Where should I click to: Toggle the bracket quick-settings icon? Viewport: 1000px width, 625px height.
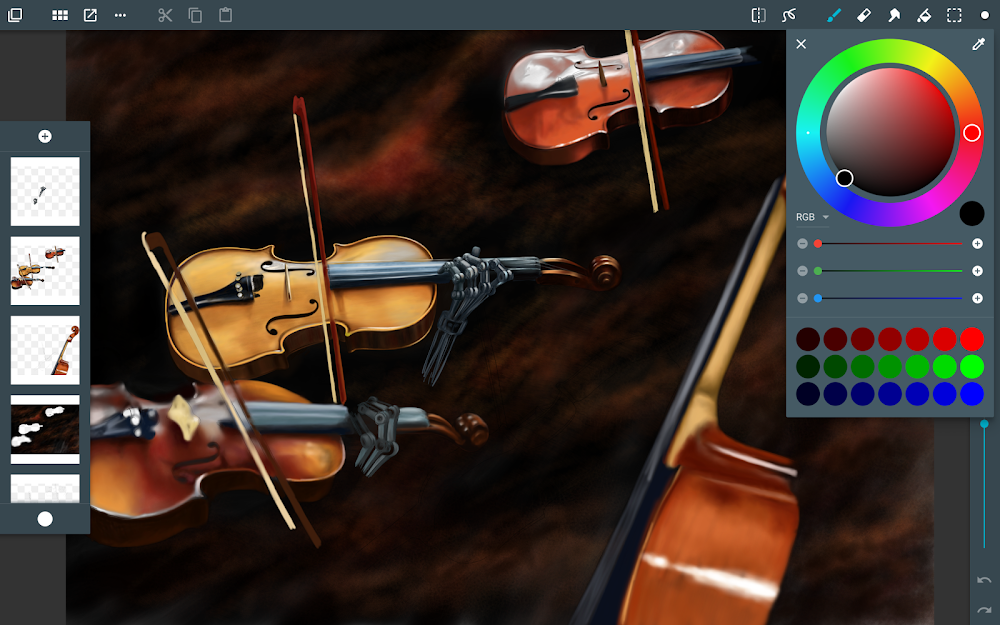[x=757, y=15]
